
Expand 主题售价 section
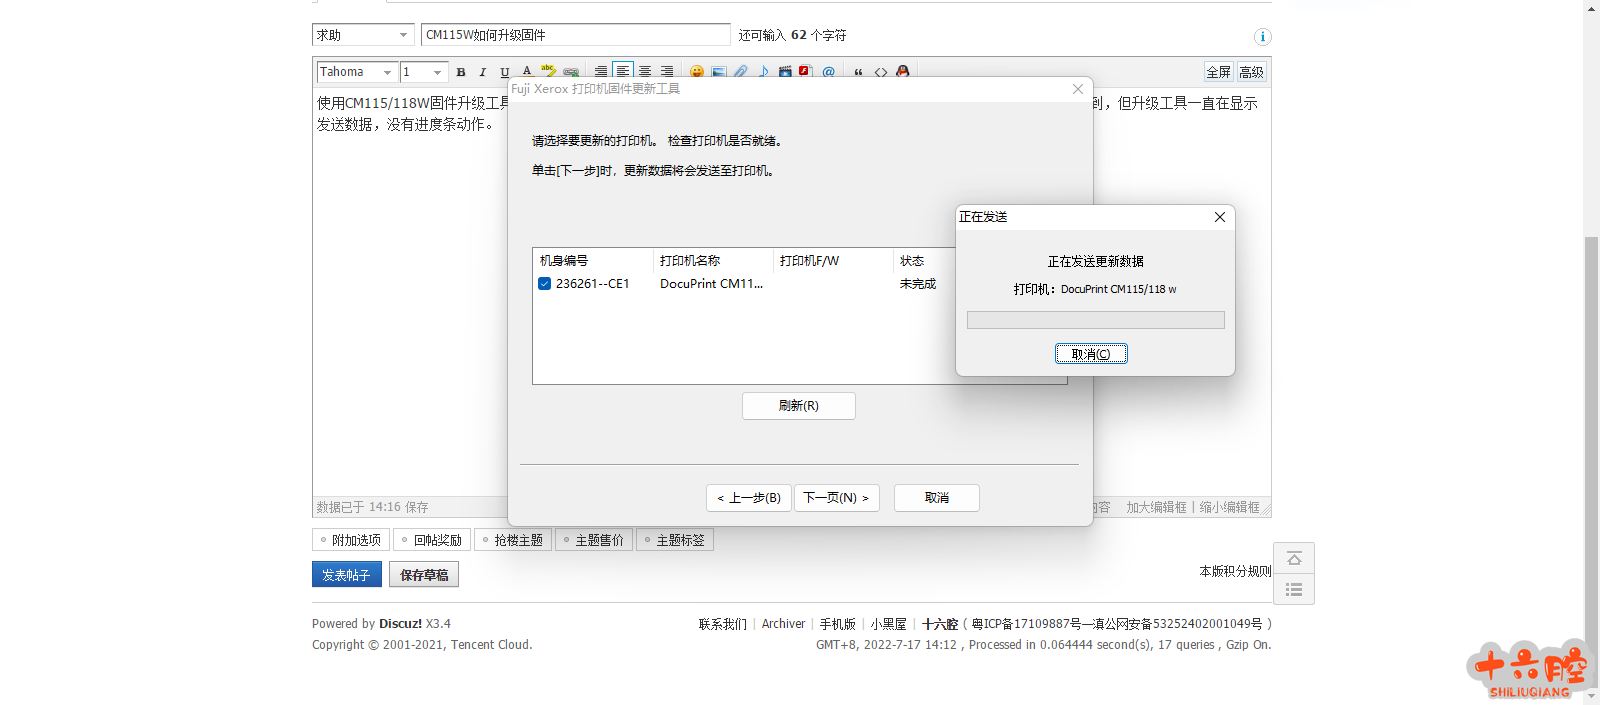tap(594, 540)
